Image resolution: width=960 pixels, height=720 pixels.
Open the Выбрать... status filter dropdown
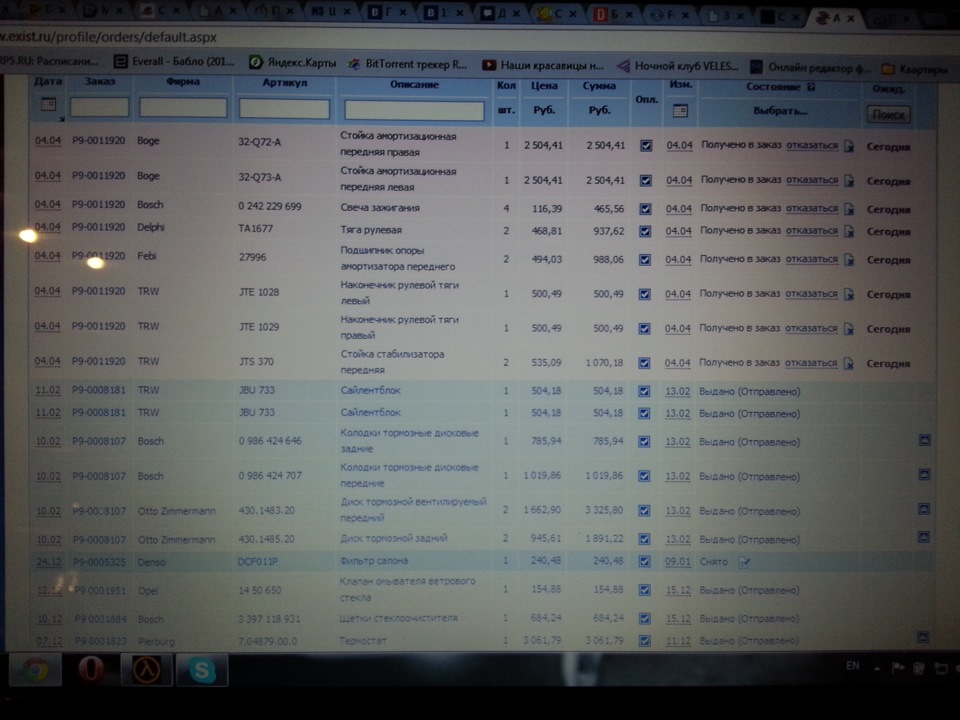coord(780,111)
